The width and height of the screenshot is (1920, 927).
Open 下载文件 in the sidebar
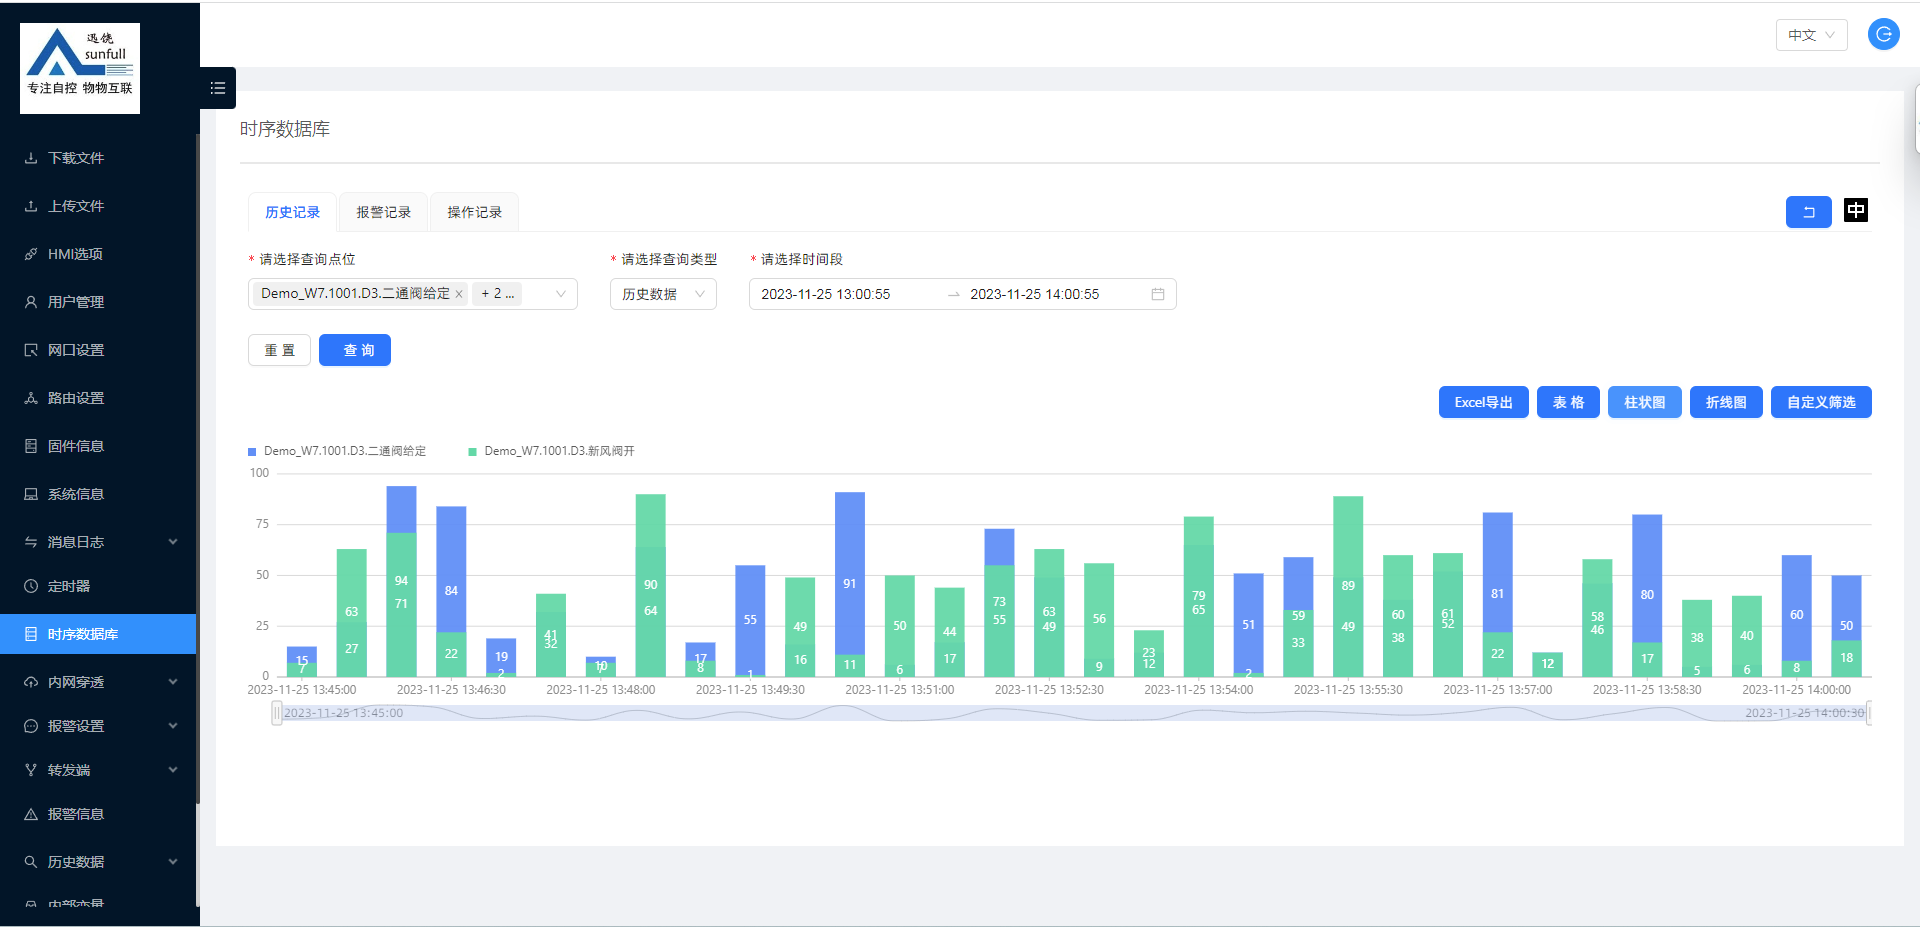(x=76, y=158)
